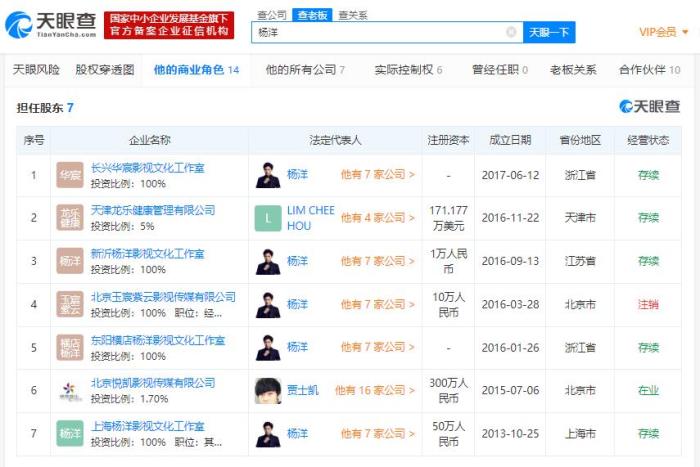
Task: Click the search input containing 杨洋
Action: click(380, 32)
